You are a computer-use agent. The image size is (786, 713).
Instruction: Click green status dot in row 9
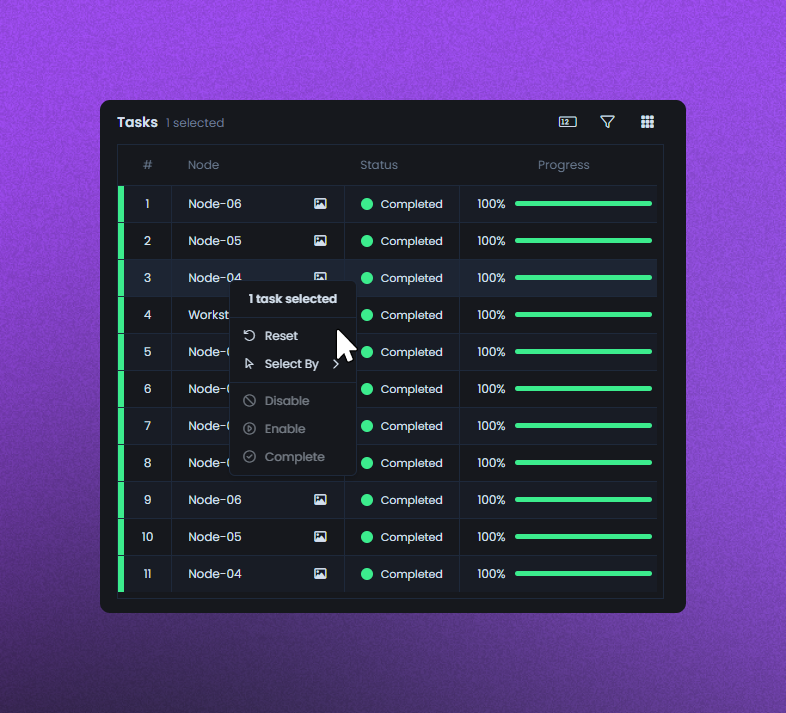click(367, 500)
